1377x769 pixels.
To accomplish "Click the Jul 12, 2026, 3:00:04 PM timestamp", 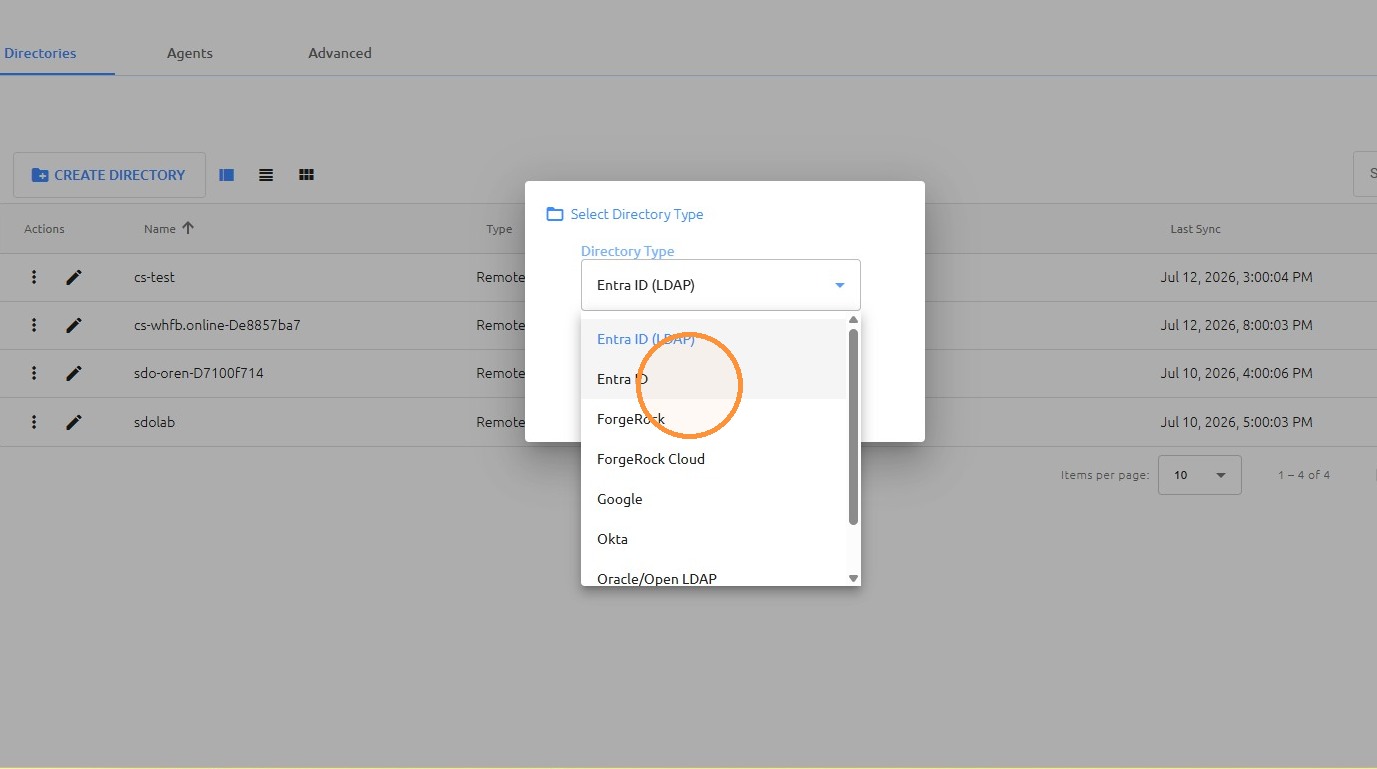I will [x=1237, y=277].
